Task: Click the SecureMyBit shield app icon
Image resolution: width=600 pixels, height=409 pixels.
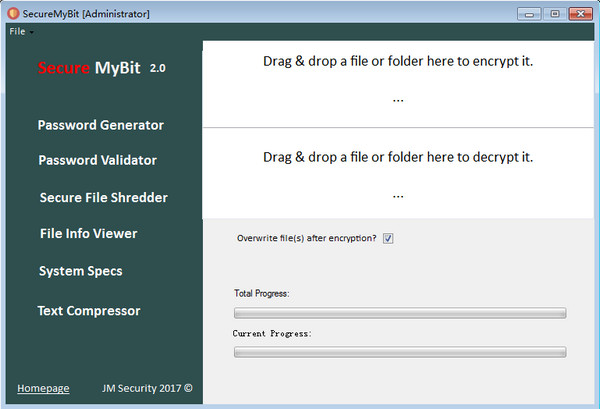Action: (13, 14)
